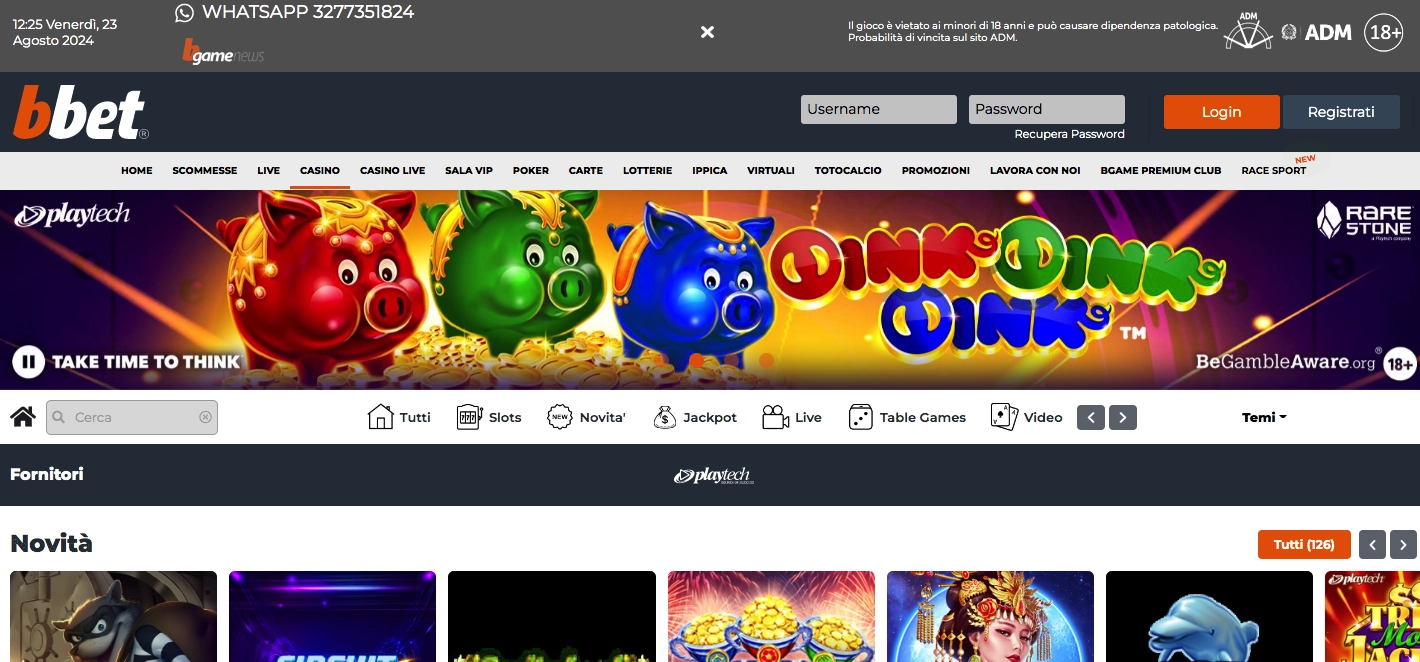
Task: Click the Registrati button
Action: click(1341, 112)
